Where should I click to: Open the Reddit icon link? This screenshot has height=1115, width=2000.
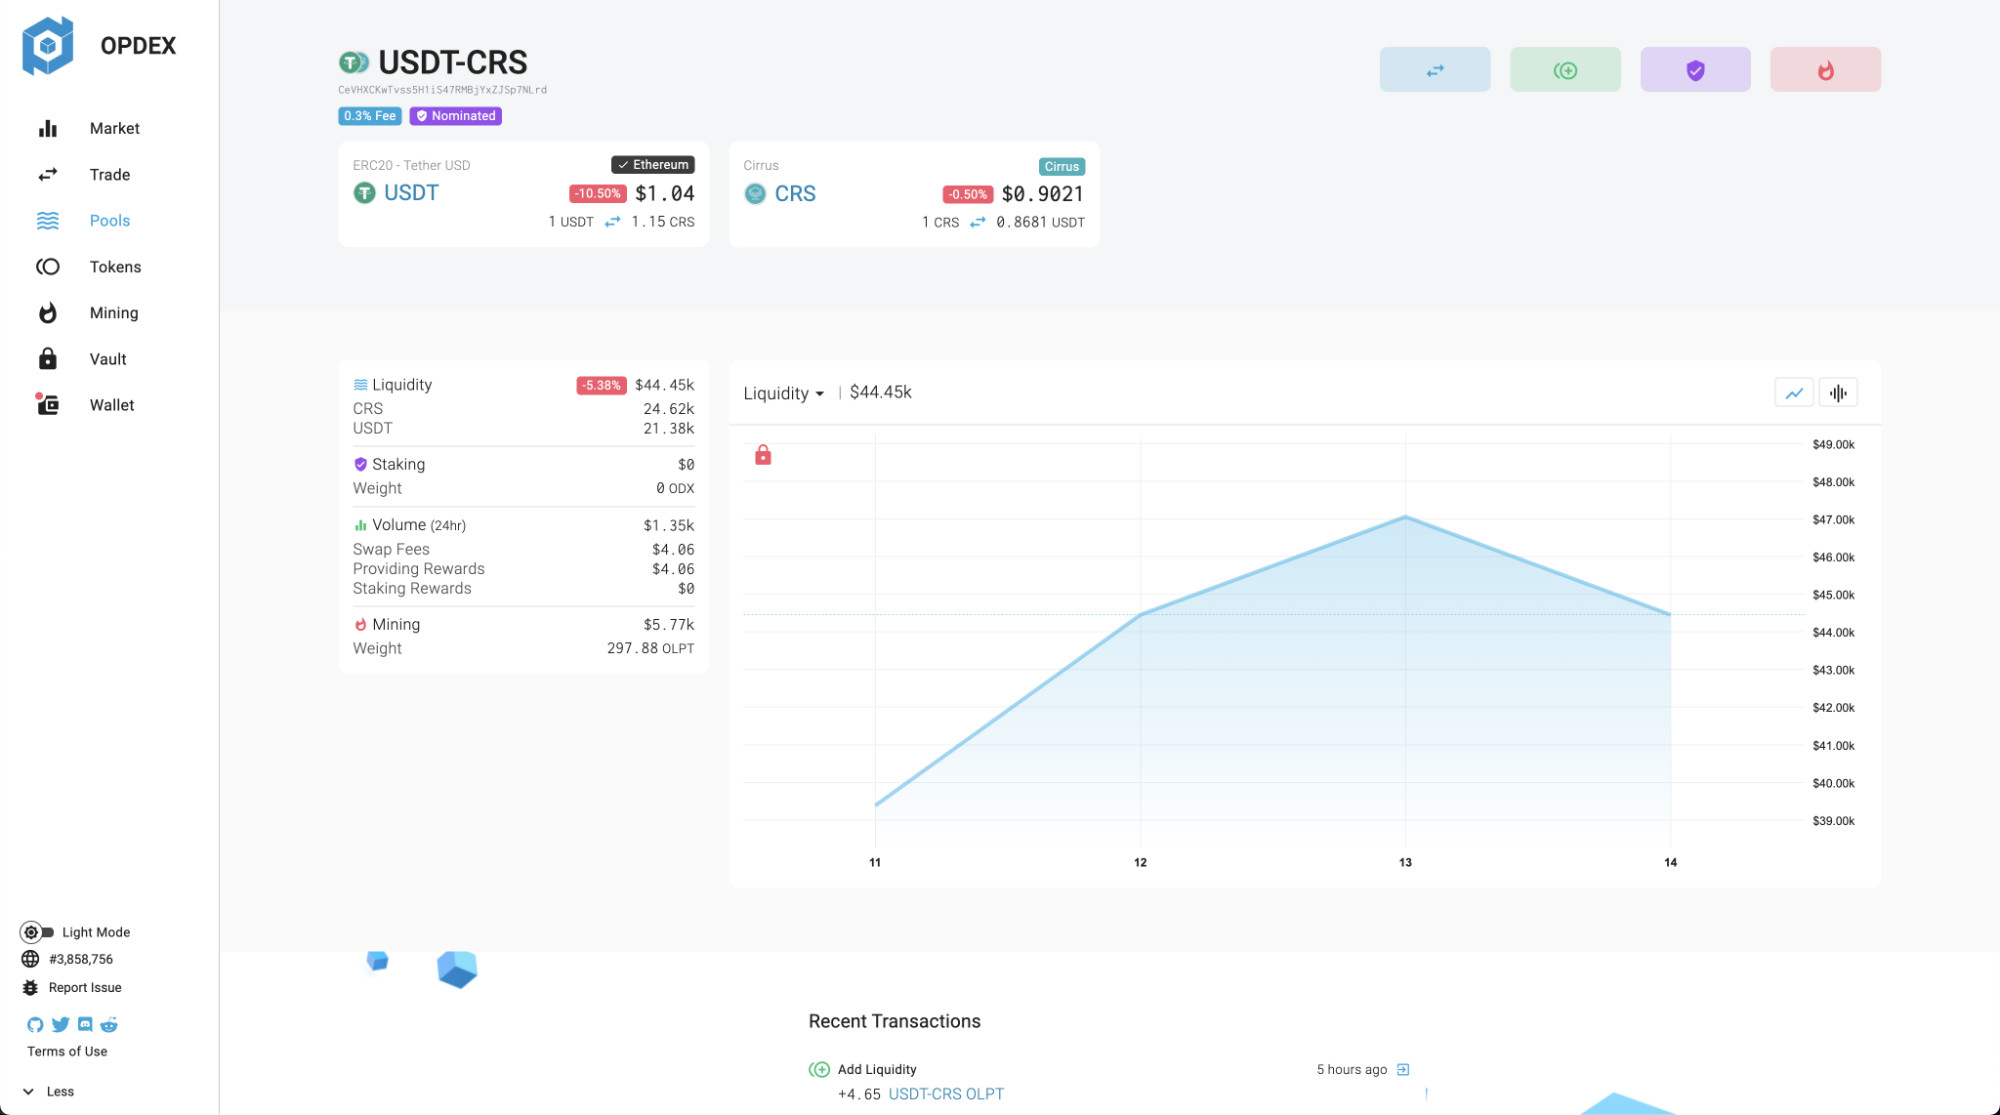(109, 1024)
